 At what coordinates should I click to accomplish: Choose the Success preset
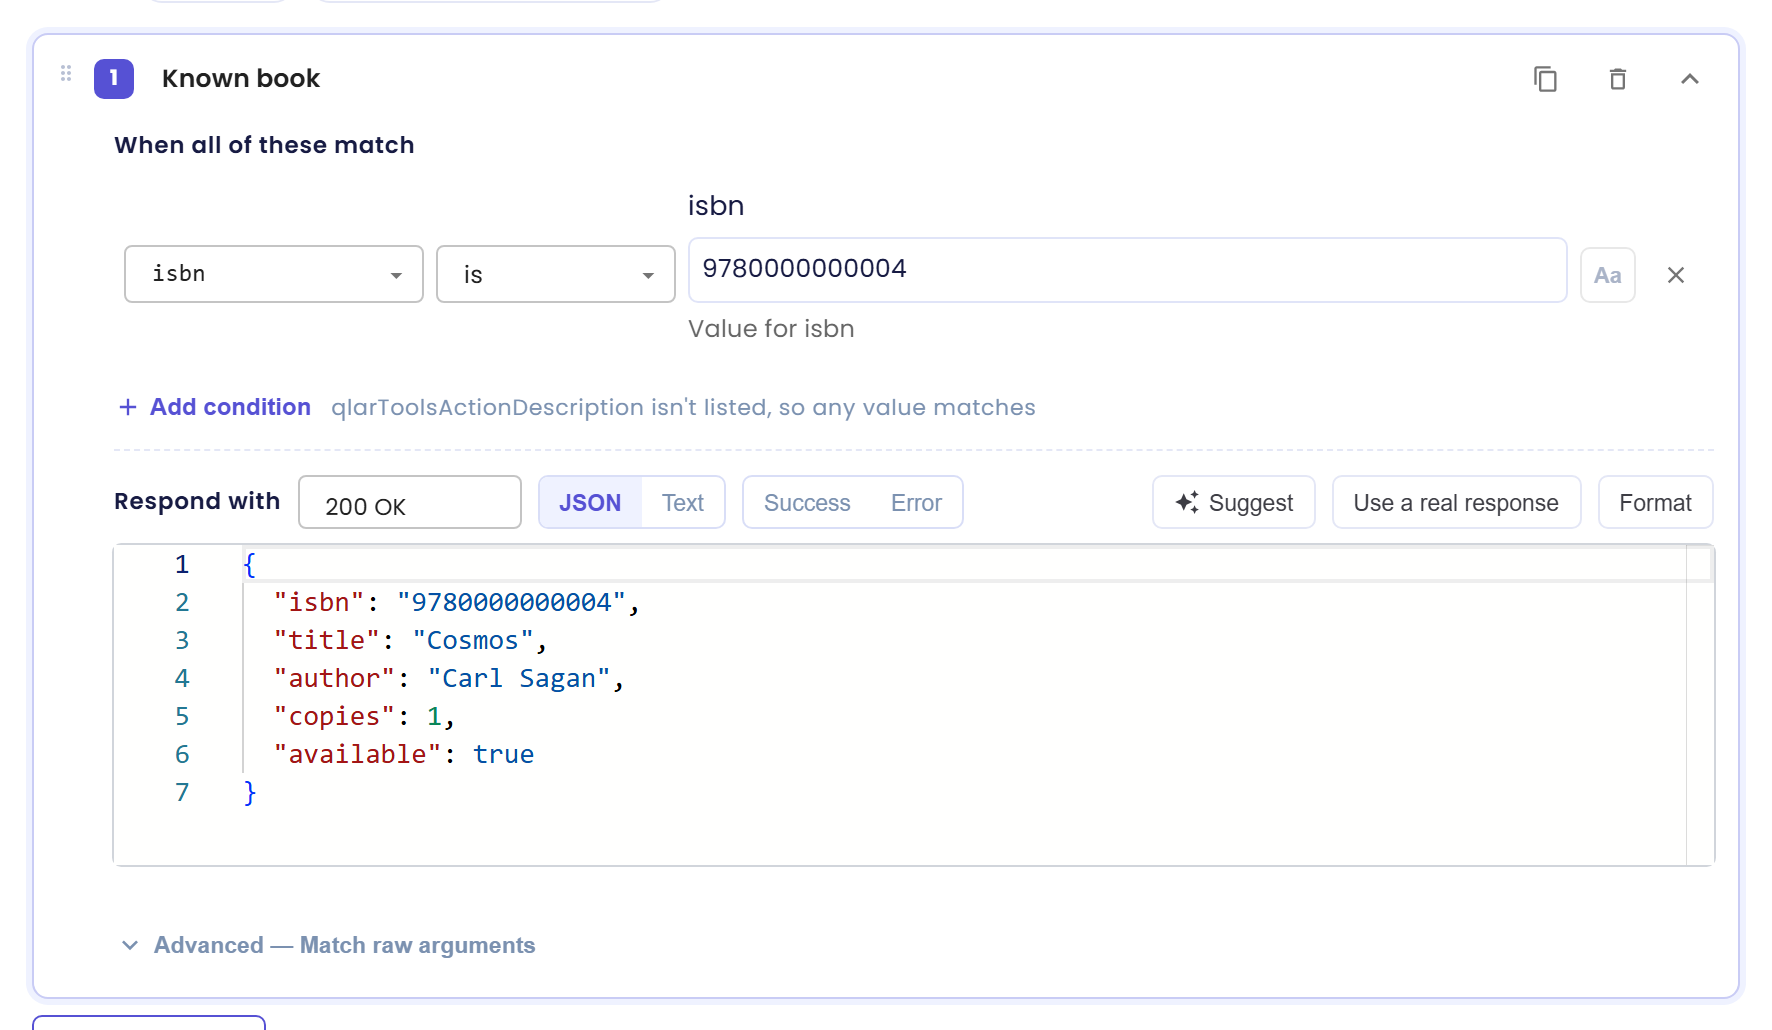(x=807, y=502)
